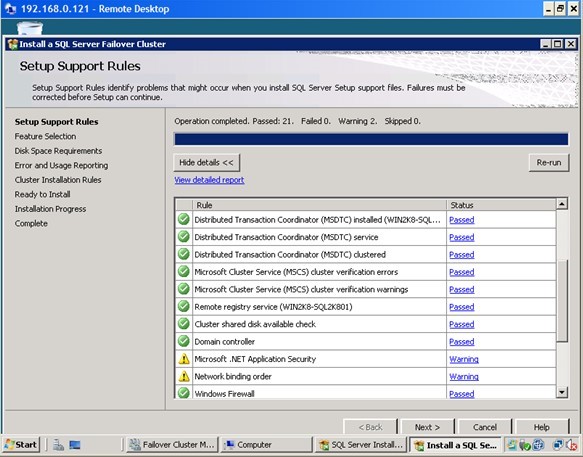
Task: Click the rule list scrollbar up arrow
Action: point(562,204)
